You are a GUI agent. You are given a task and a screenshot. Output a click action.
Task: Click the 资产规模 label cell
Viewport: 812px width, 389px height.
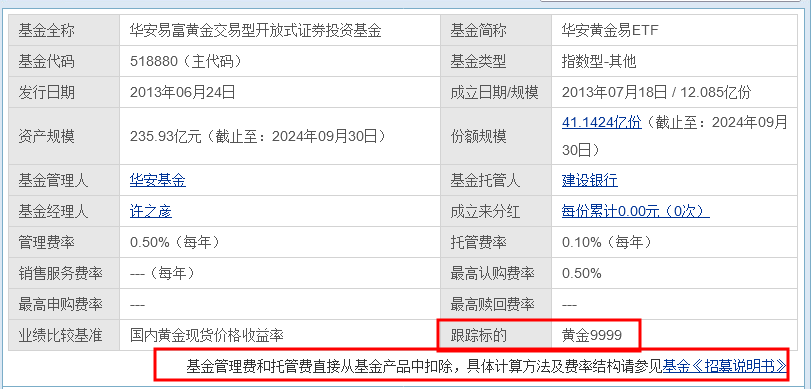[x=64, y=136]
